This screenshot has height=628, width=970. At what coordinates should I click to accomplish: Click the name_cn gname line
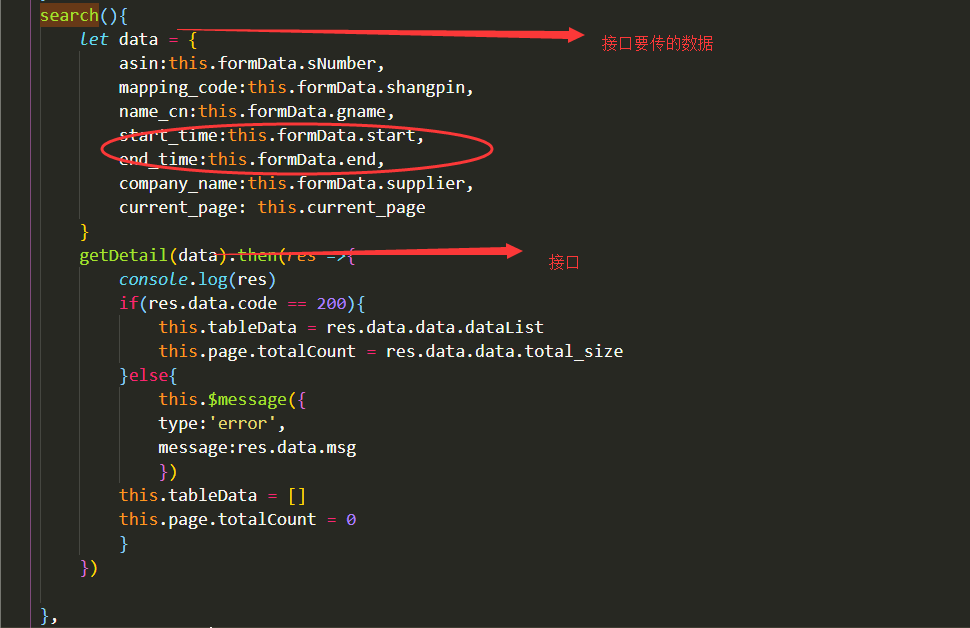point(257,112)
